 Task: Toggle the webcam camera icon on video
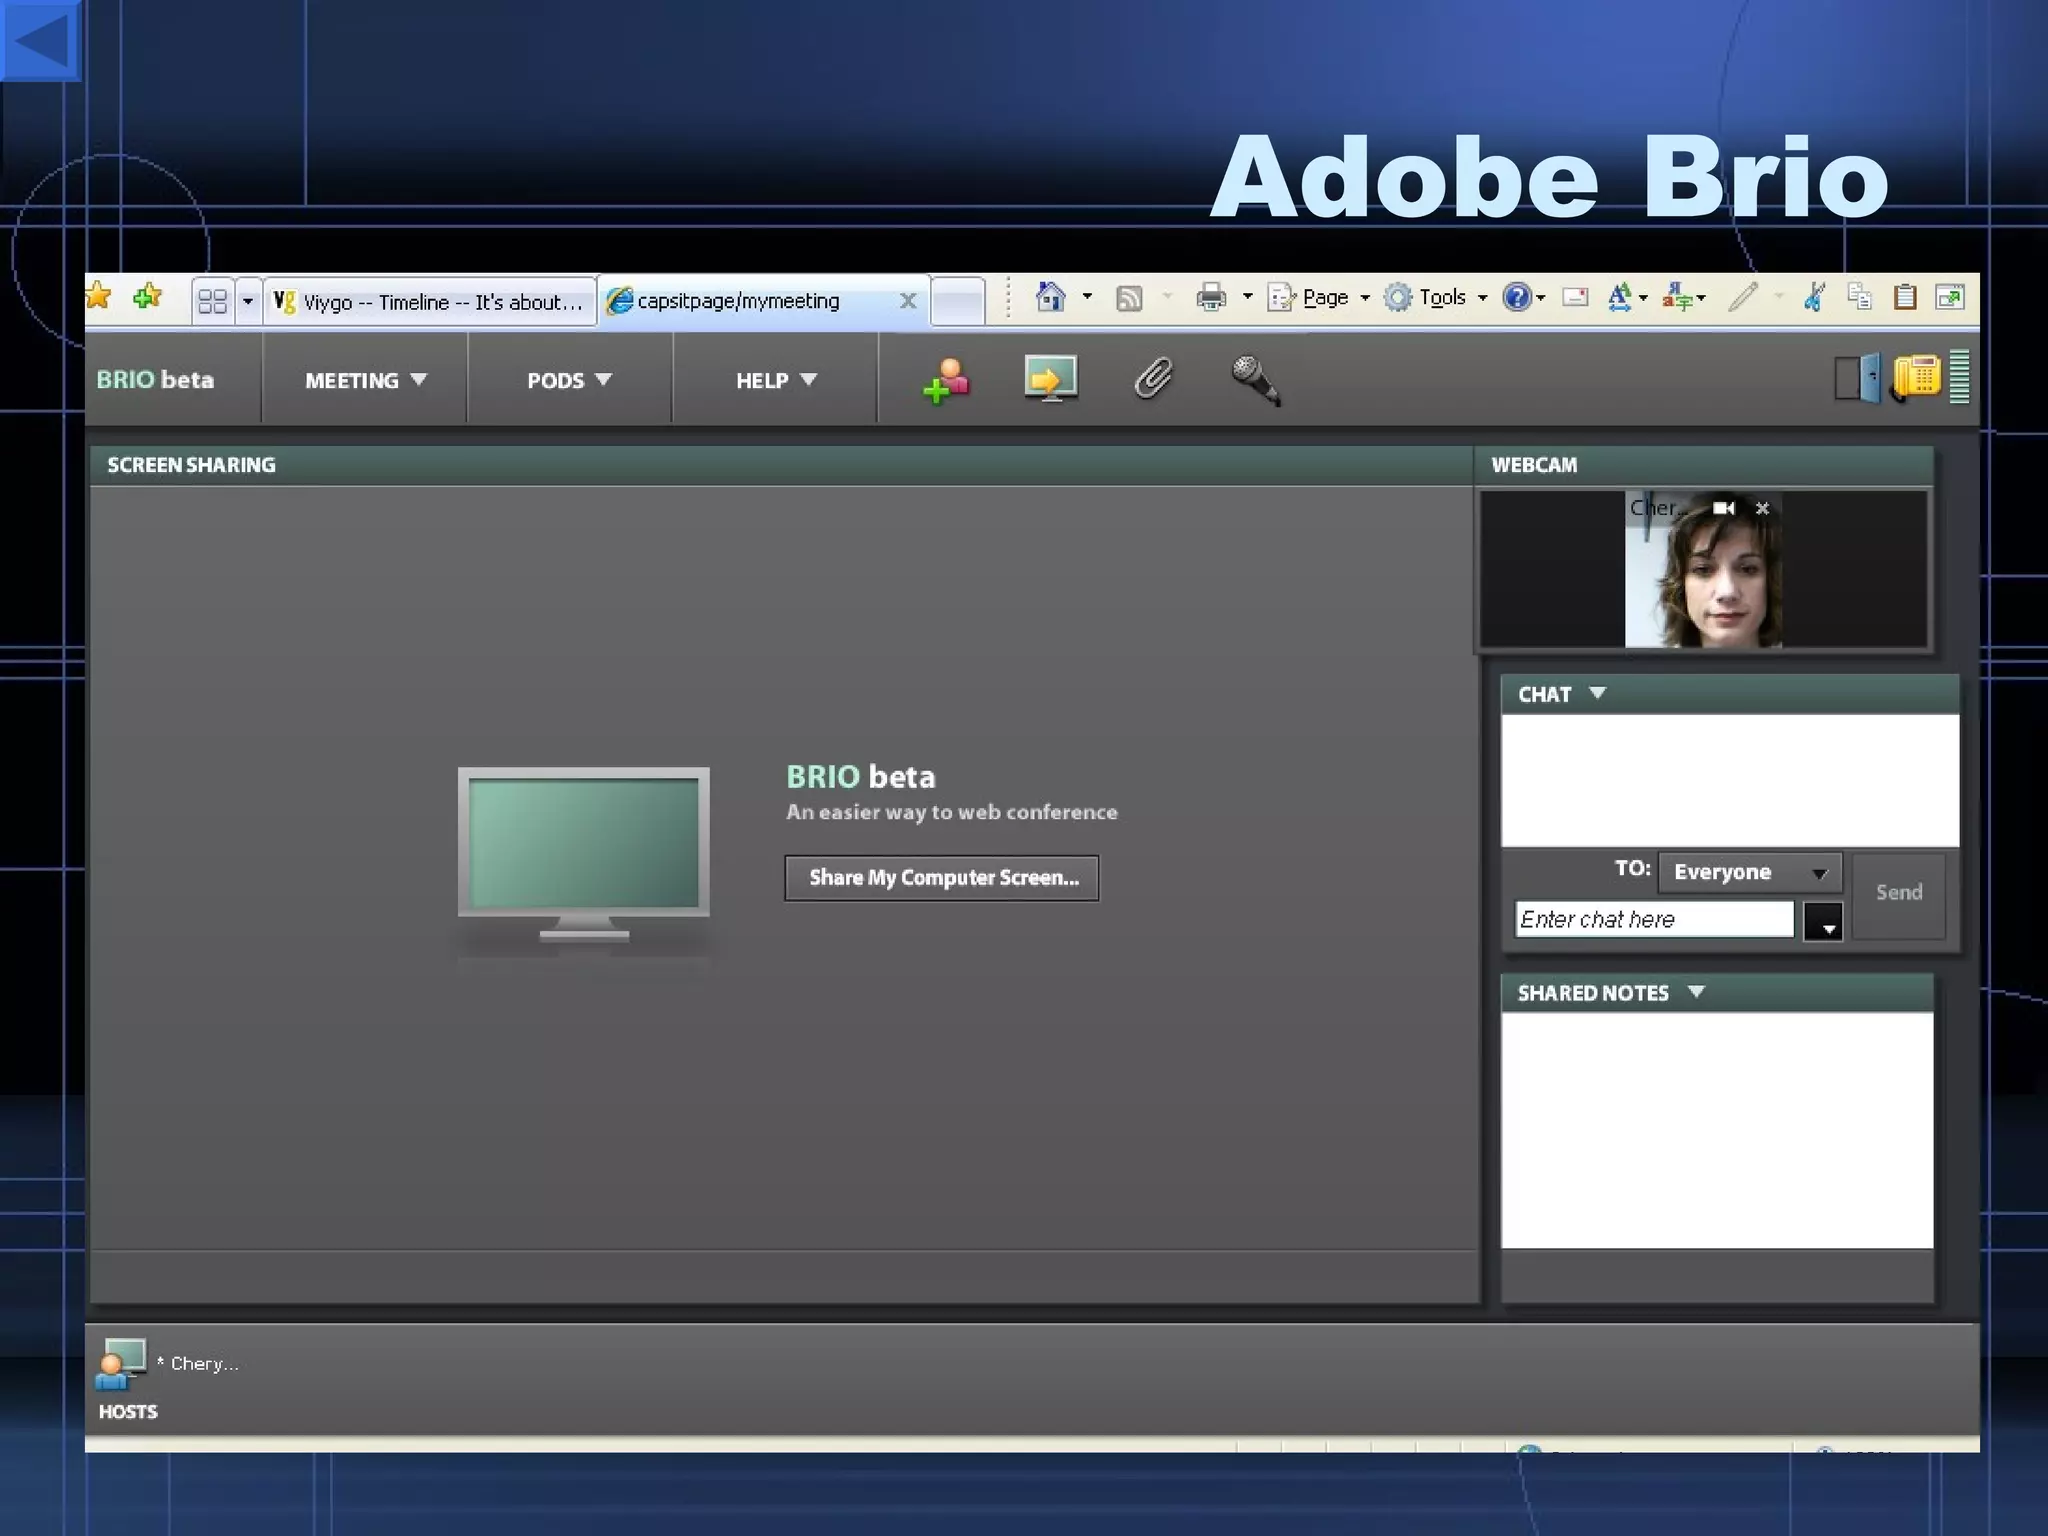click(x=1723, y=508)
